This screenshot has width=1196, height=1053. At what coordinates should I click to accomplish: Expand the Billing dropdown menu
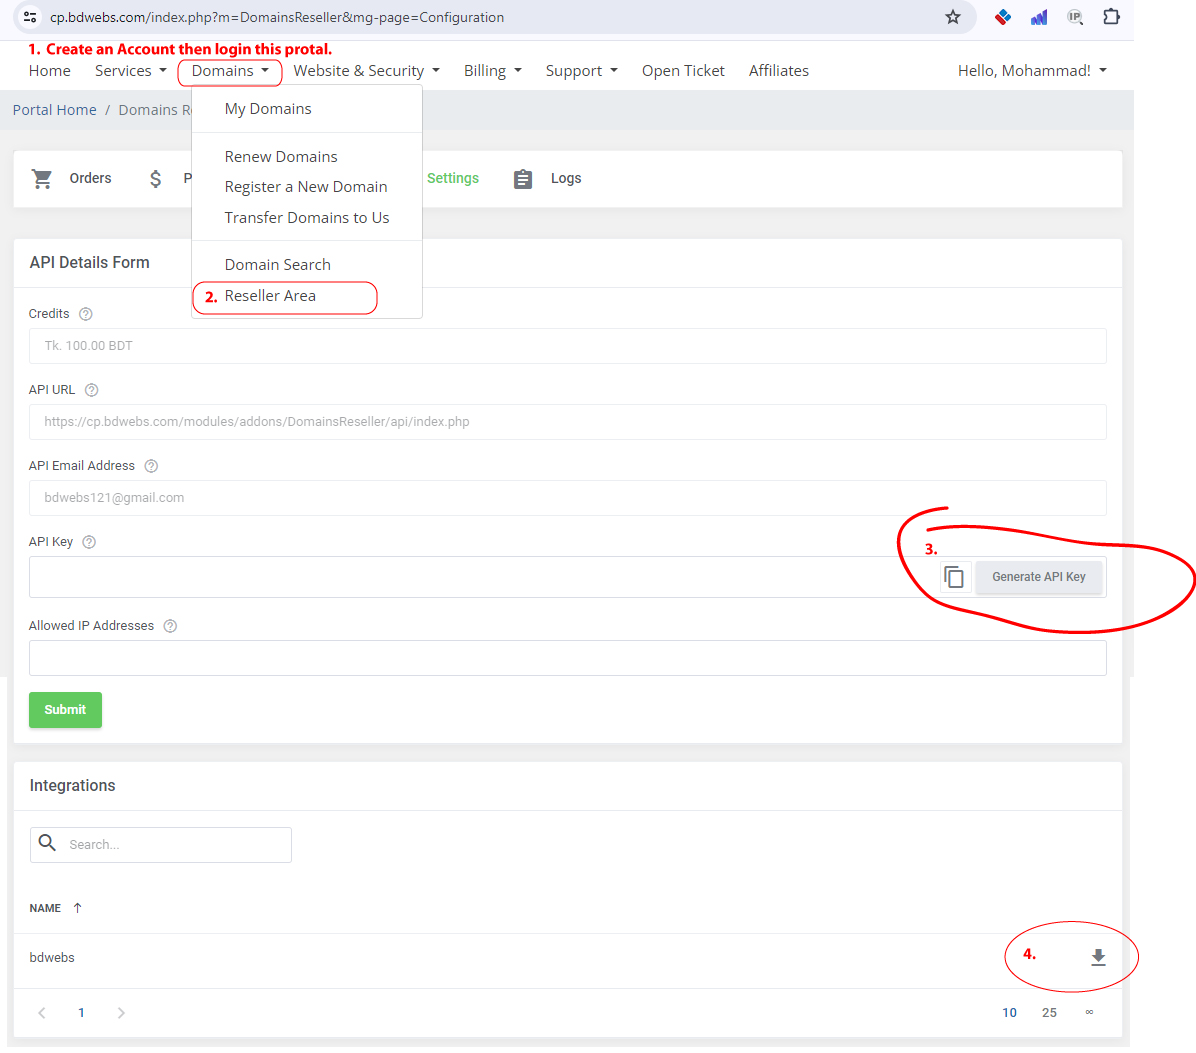493,71
